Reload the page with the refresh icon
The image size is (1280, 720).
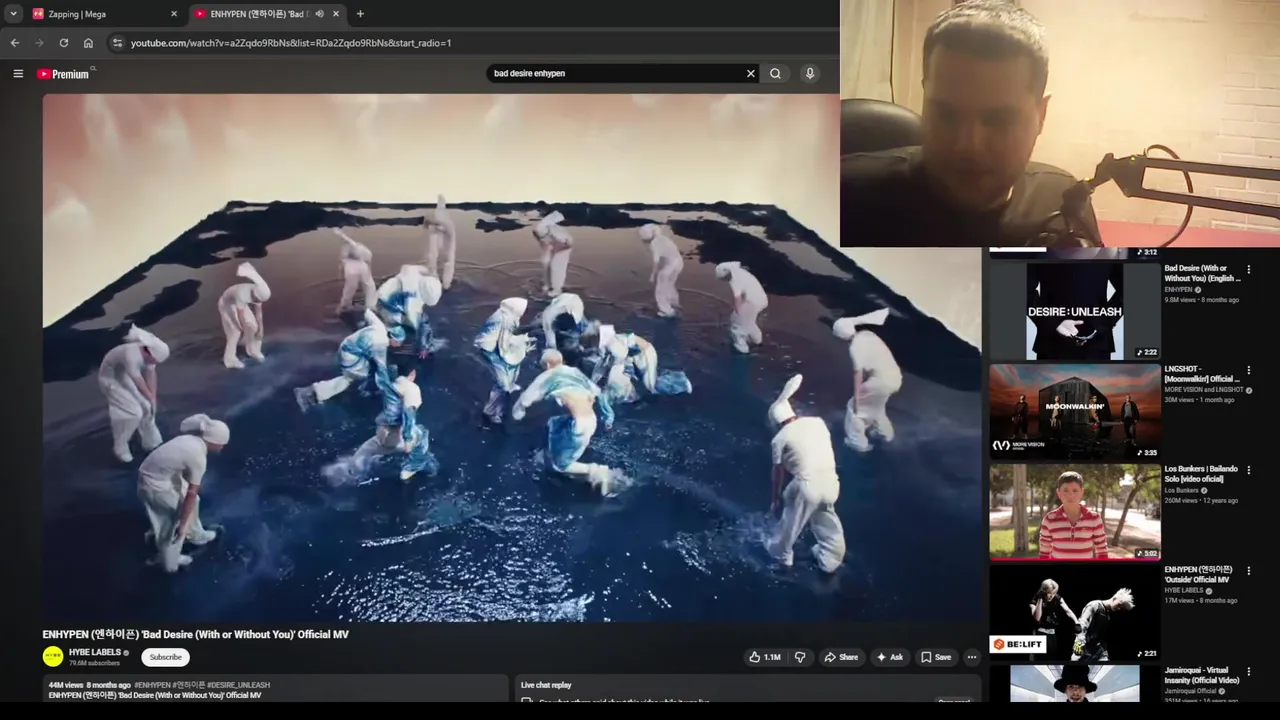click(64, 43)
